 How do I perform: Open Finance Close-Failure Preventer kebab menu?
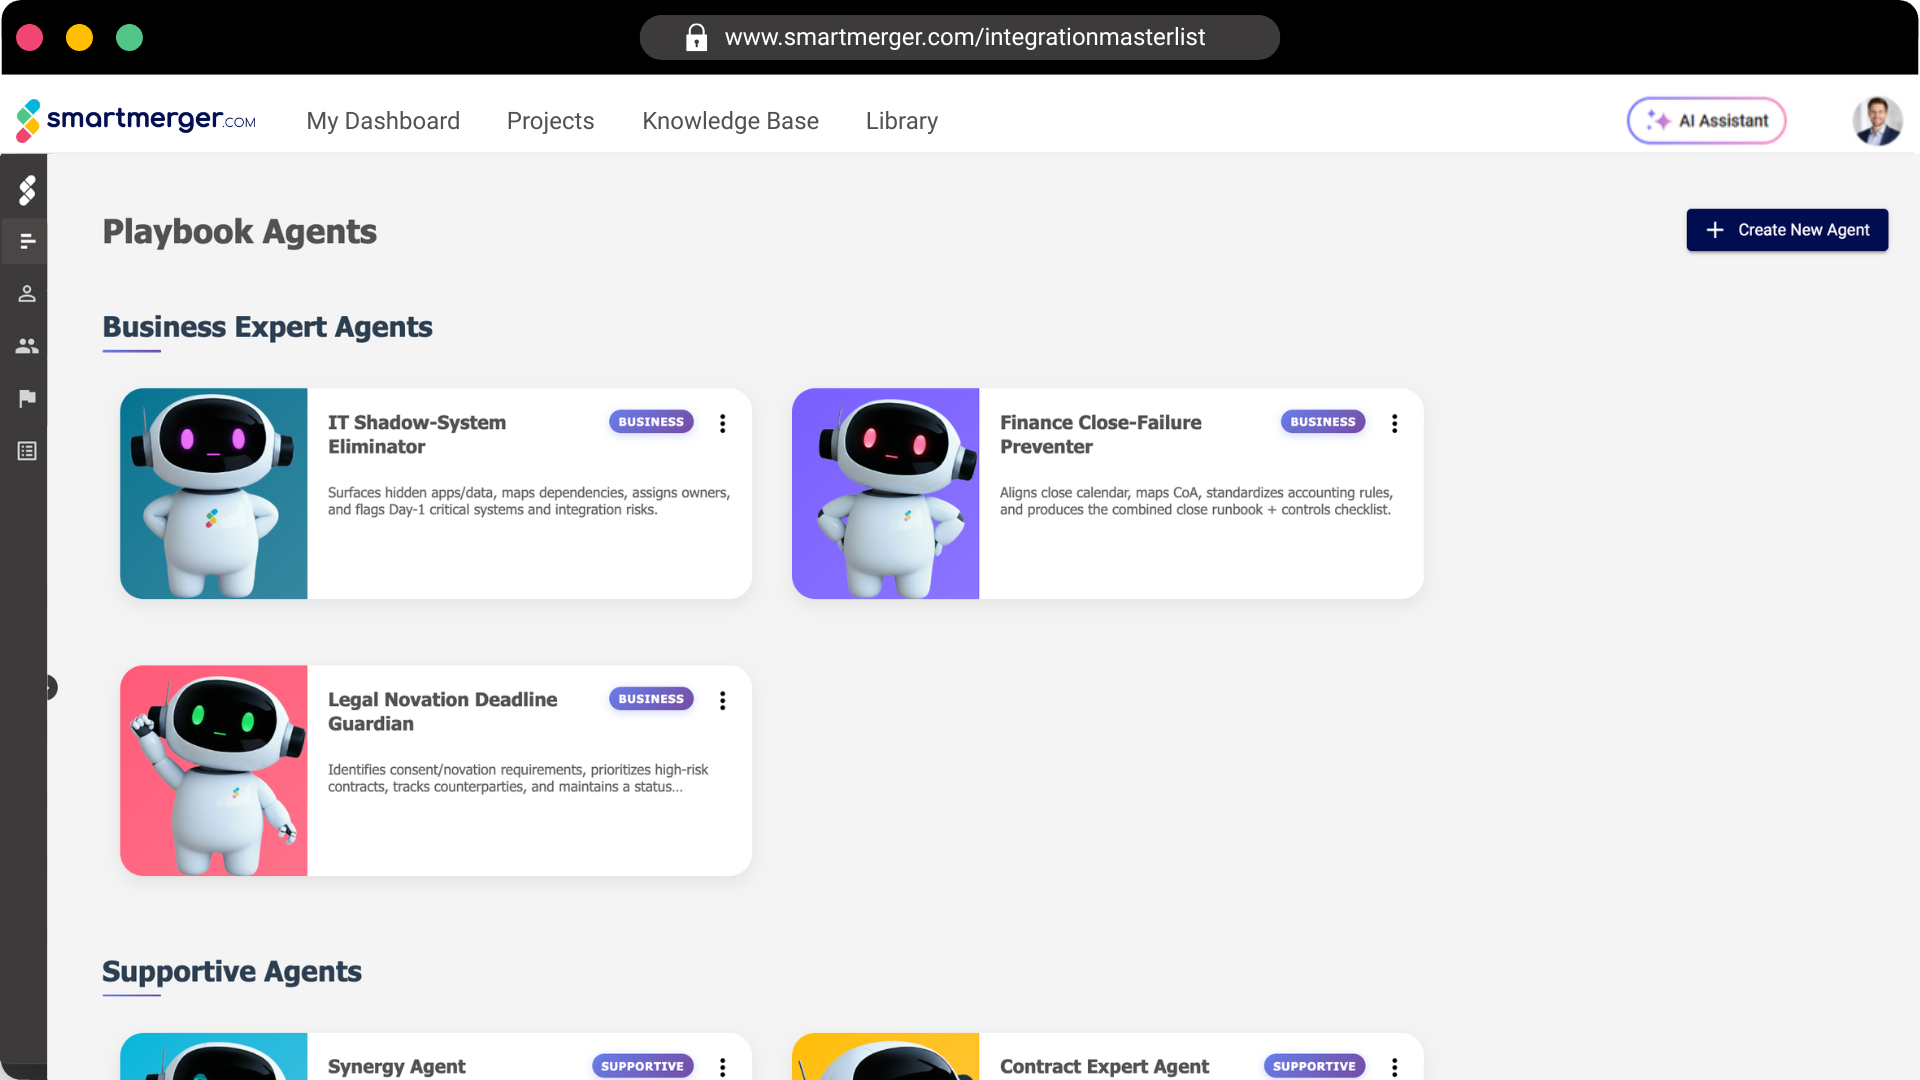[1394, 423]
